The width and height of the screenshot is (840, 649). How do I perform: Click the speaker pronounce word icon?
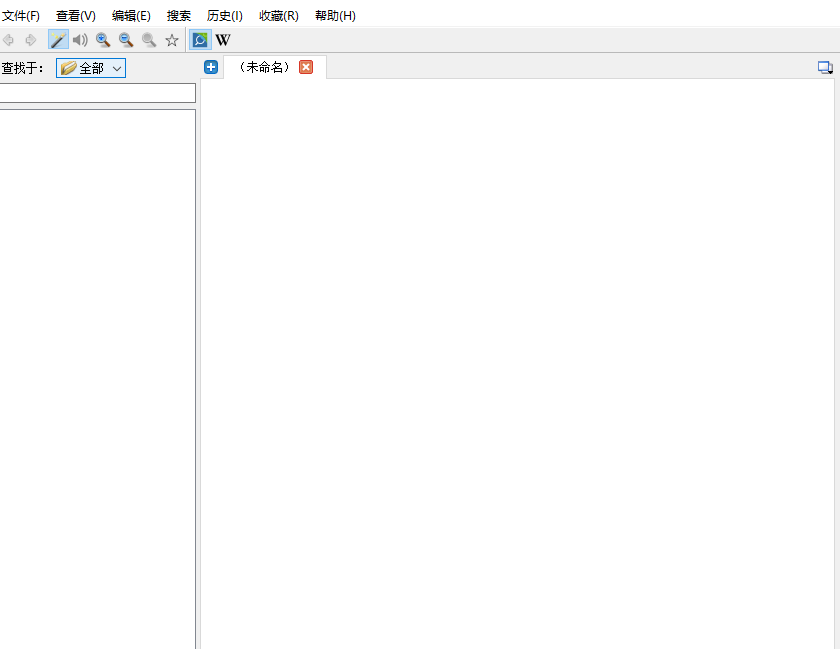(80, 40)
